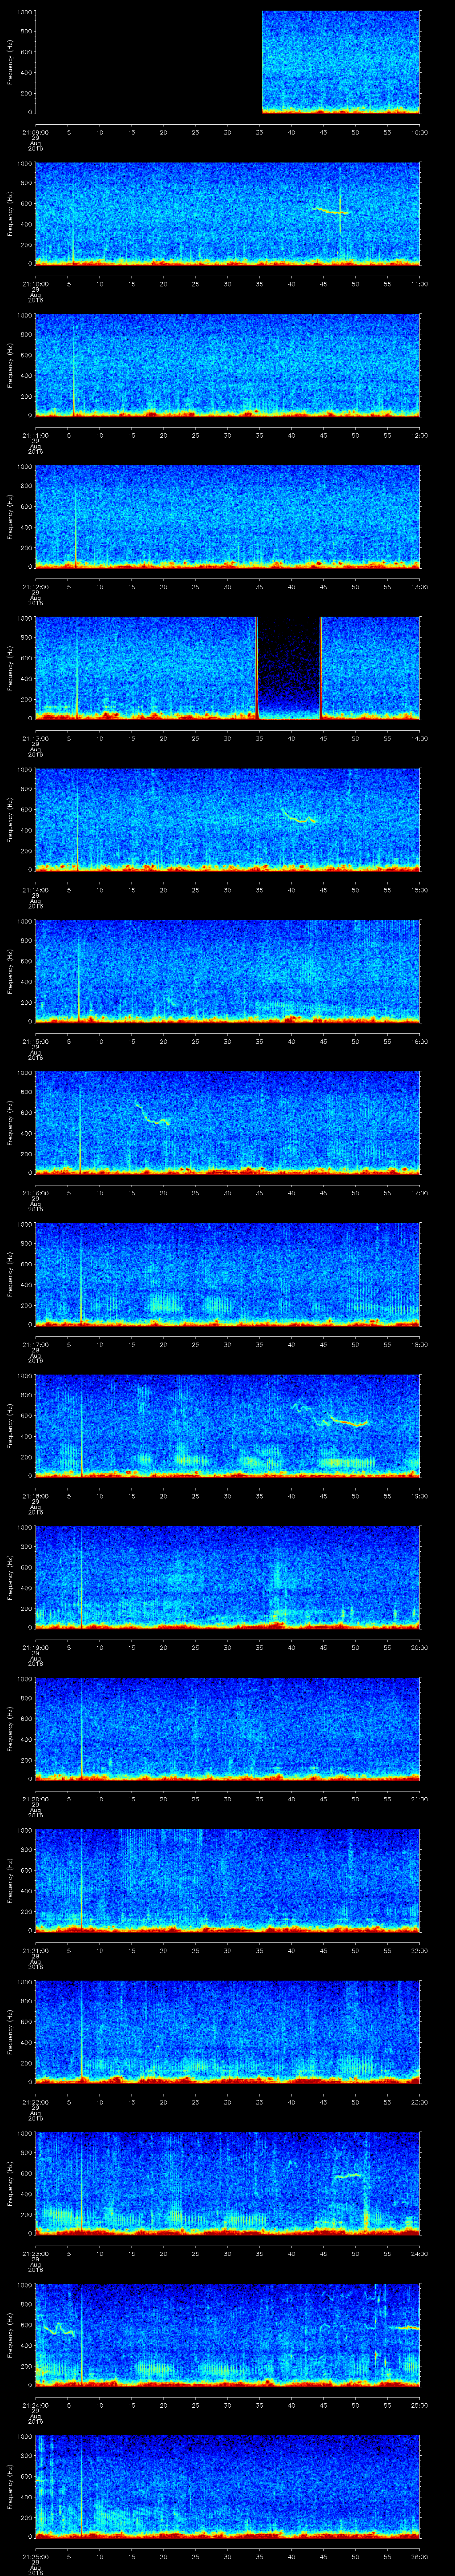Click the 21:13:00 start time label
The width and height of the screenshot is (455, 2576).
click(x=35, y=738)
